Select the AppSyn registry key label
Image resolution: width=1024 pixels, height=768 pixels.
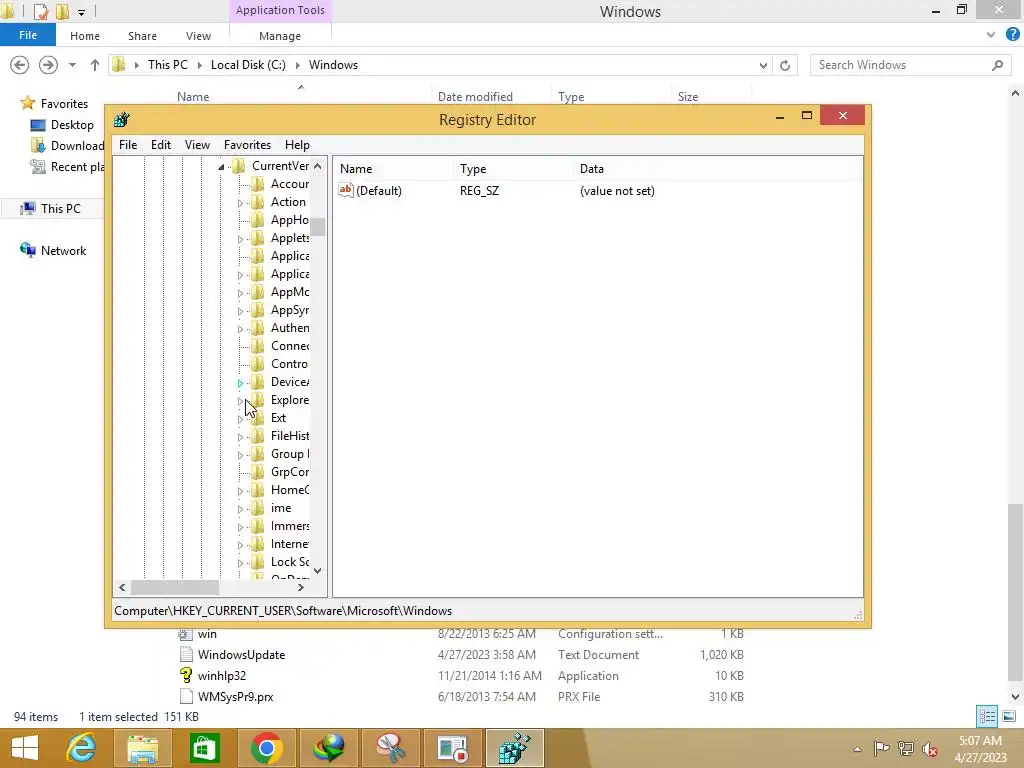(290, 310)
